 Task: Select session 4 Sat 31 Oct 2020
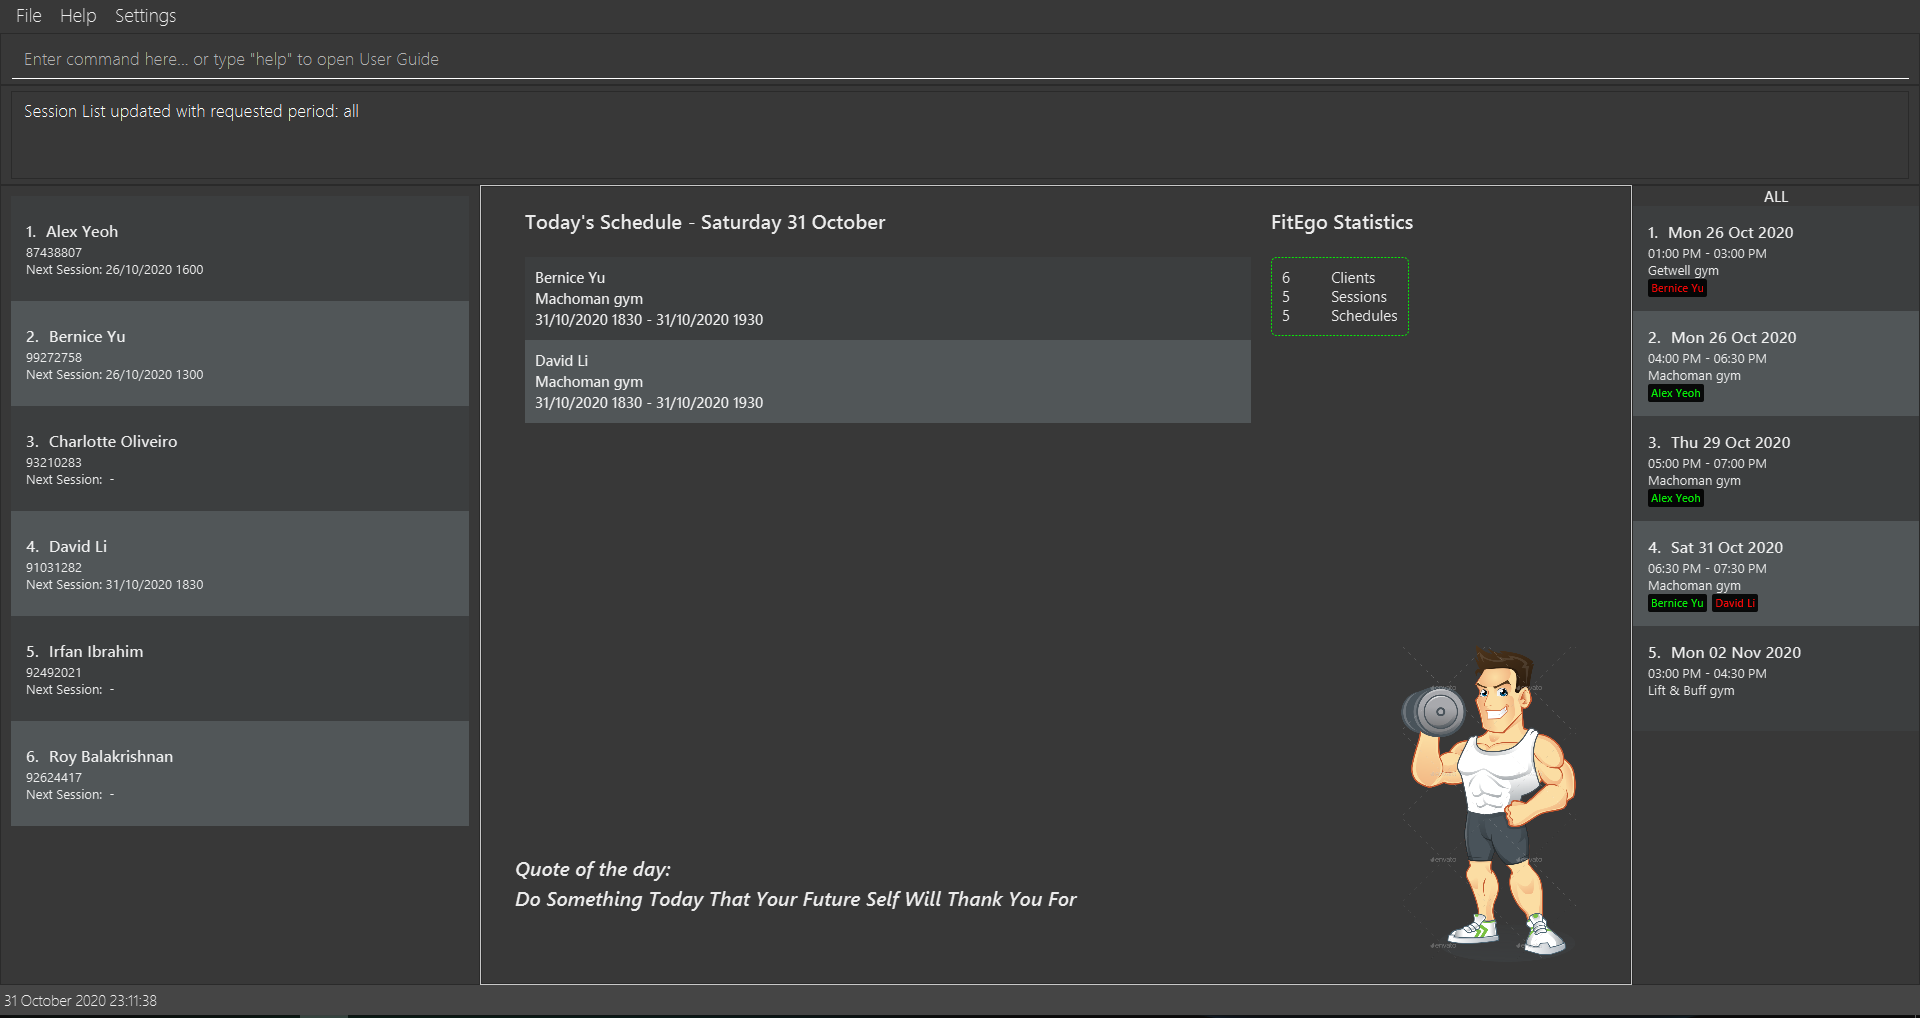(x=1776, y=573)
